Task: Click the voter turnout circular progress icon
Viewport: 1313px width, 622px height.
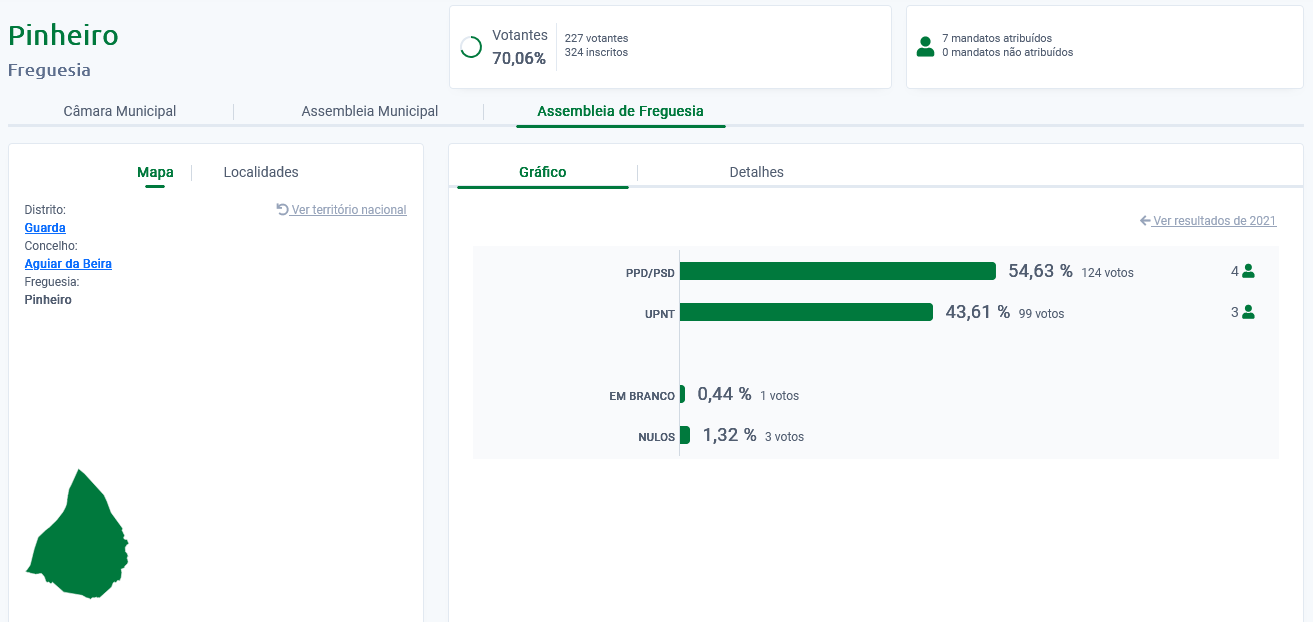Action: coord(471,47)
